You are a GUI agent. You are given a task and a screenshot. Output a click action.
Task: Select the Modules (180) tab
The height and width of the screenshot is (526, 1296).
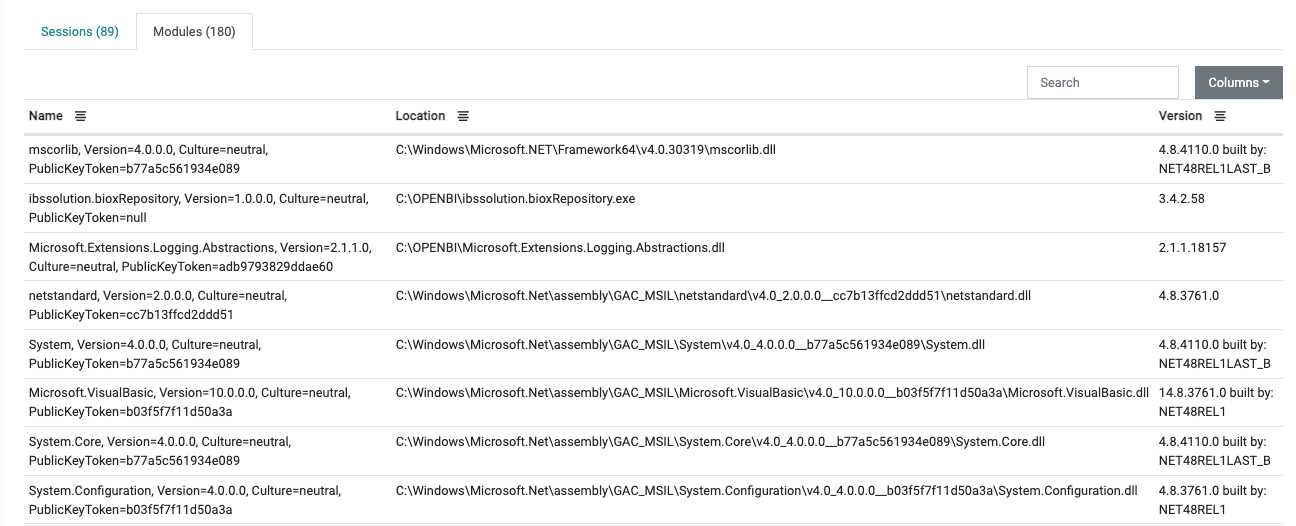(194, 32)
